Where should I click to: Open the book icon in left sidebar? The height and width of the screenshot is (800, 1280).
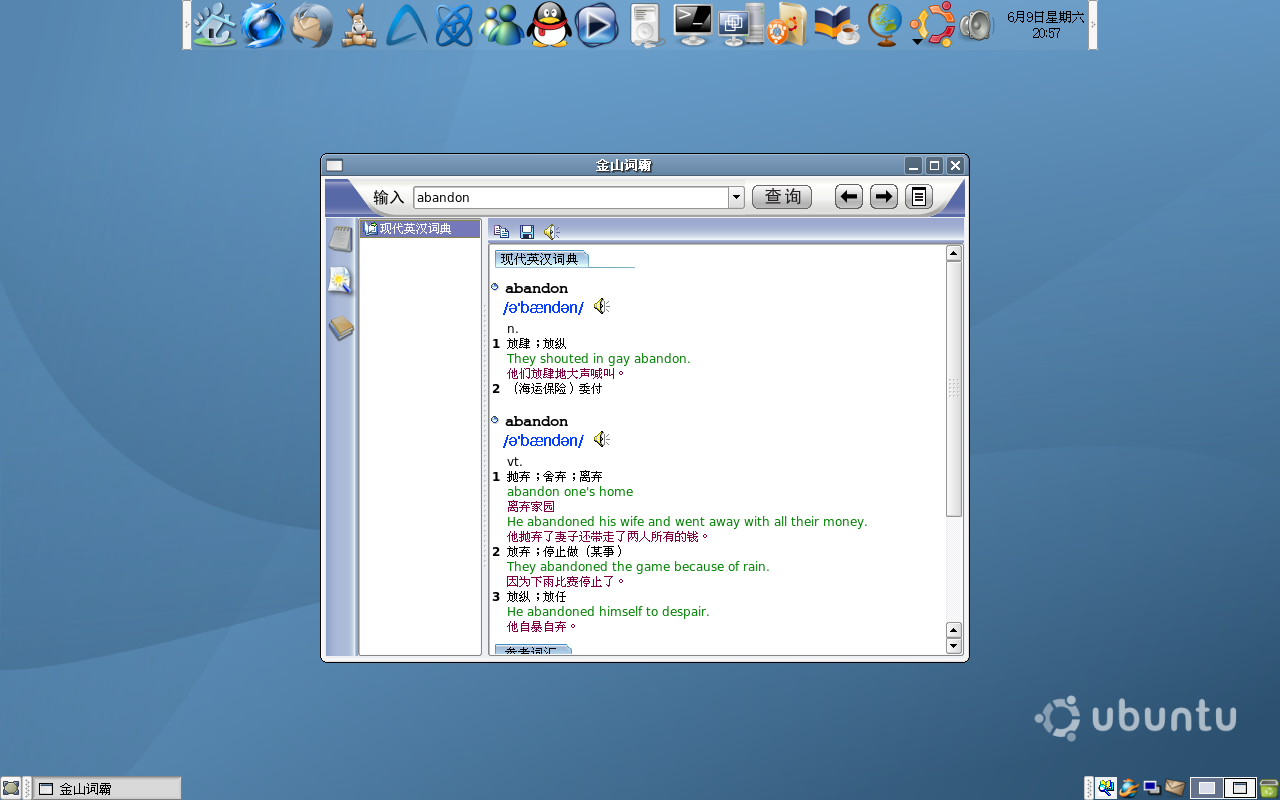click(x=341, y=327)
